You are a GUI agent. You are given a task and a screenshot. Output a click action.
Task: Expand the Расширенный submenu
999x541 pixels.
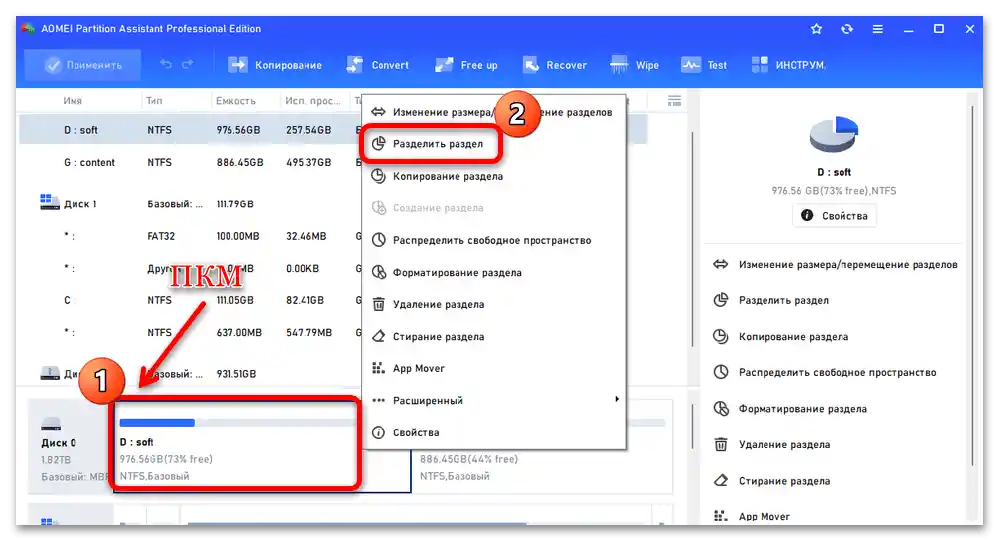pyautogui.click(x=495, y=400)
